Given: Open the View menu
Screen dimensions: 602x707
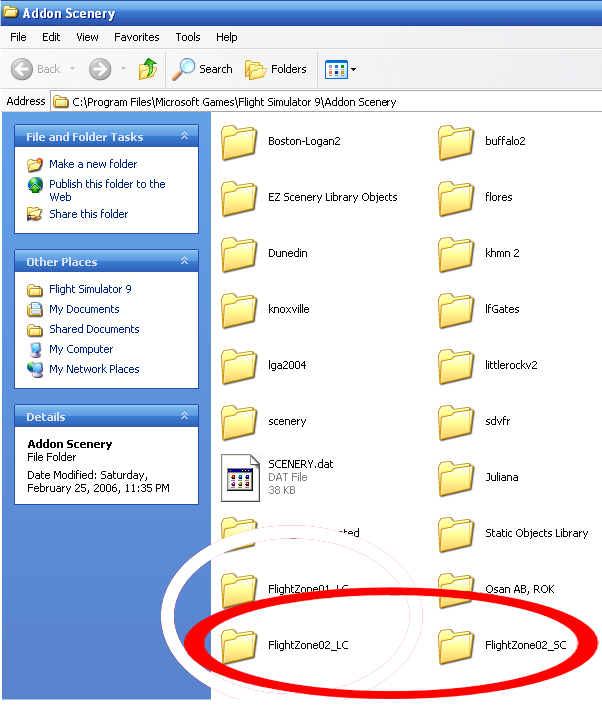Looking at the screenshot, I should pos(87,37).
